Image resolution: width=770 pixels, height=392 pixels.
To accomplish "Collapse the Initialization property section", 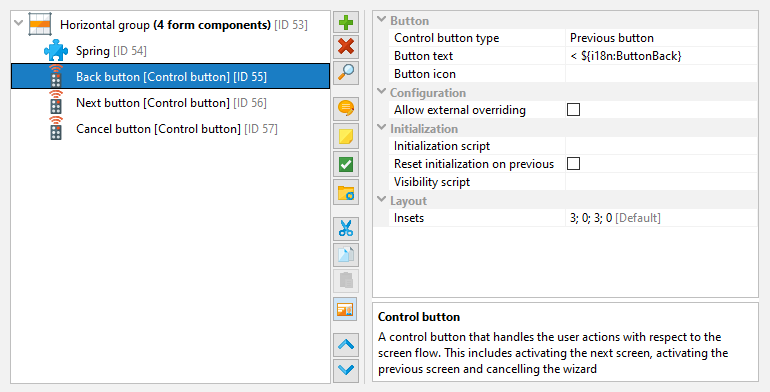I will [381, 128].
